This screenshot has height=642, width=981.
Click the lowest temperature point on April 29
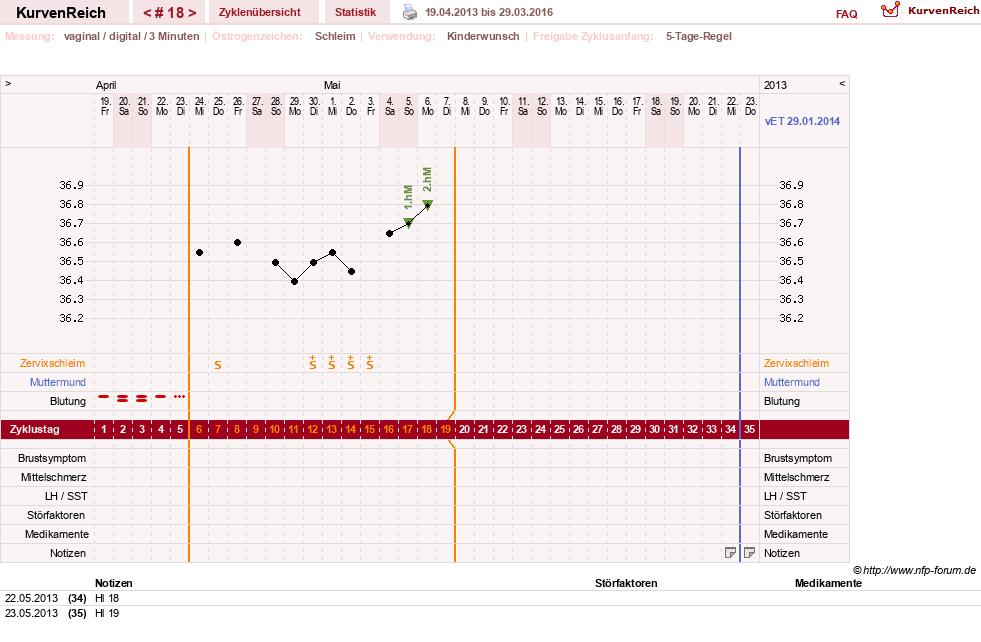coord(294,282)
